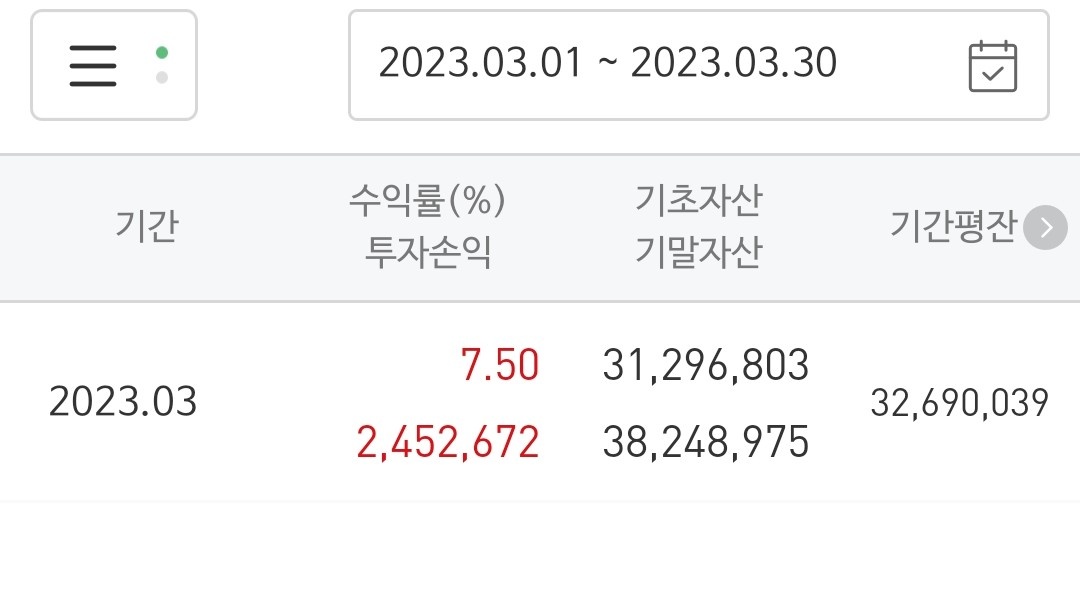1080x592 pixels.
Task: Click the 7.50 return rate value
Action: 500,365
